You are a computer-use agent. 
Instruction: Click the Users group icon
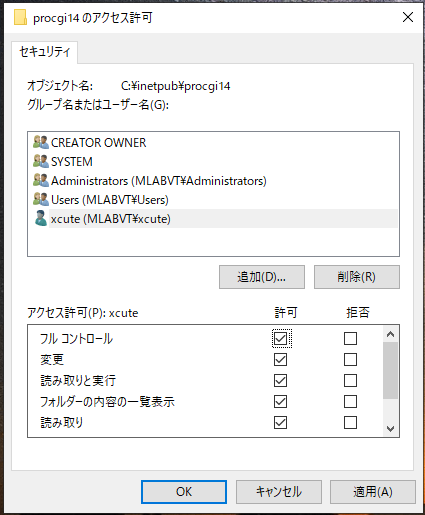coord(41,199)
